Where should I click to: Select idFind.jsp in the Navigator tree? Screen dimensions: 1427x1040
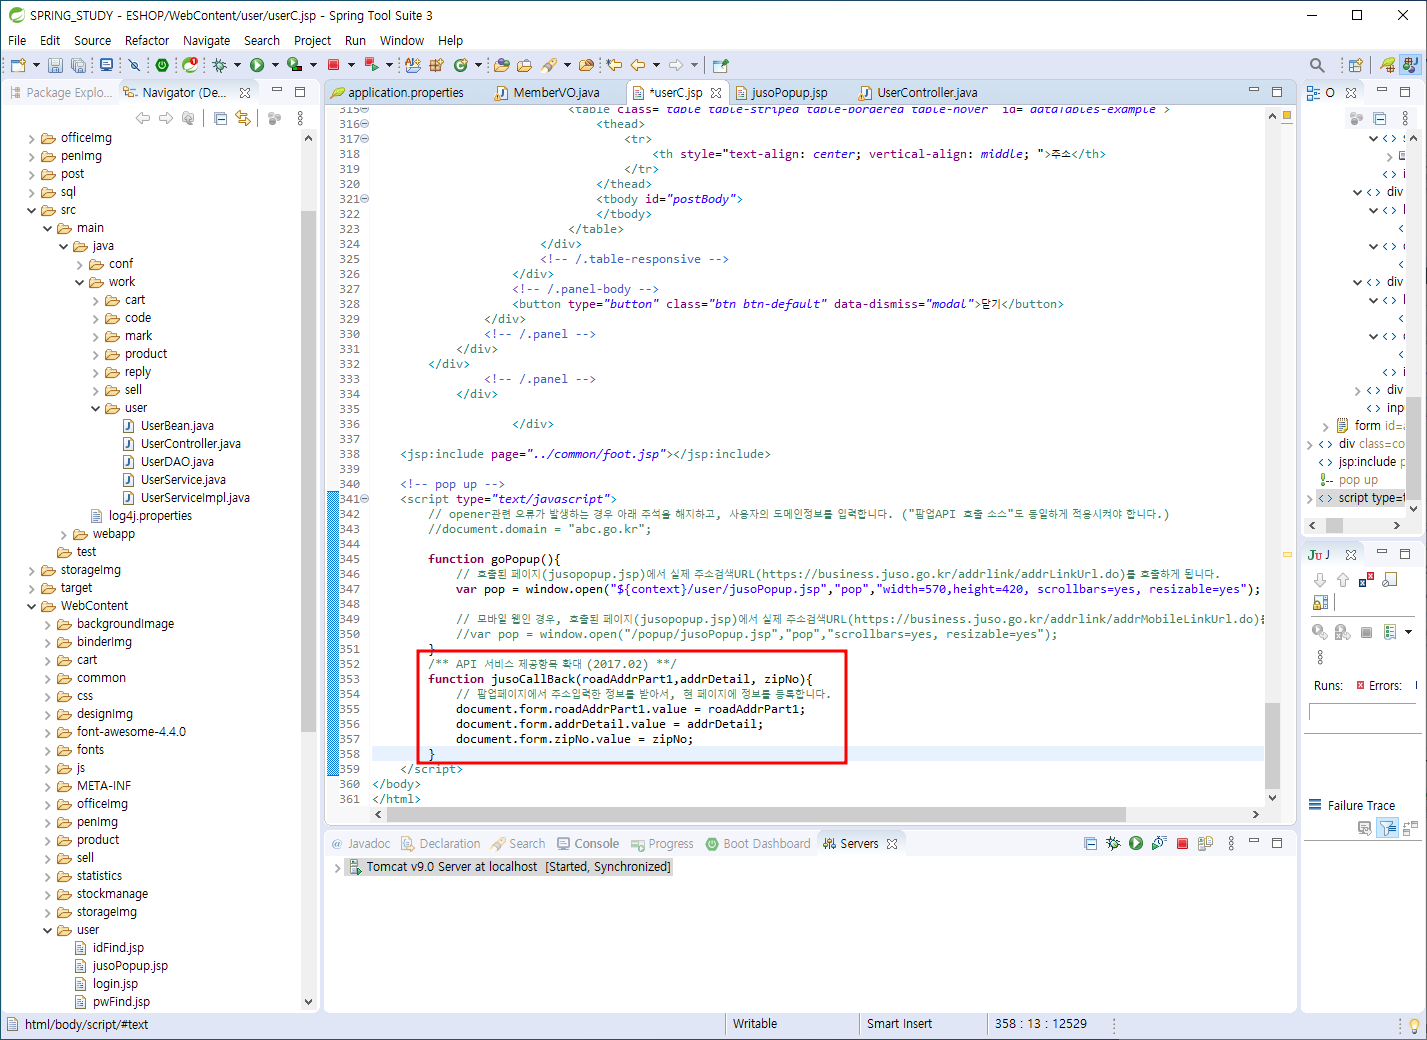click(x=109, y=948)
